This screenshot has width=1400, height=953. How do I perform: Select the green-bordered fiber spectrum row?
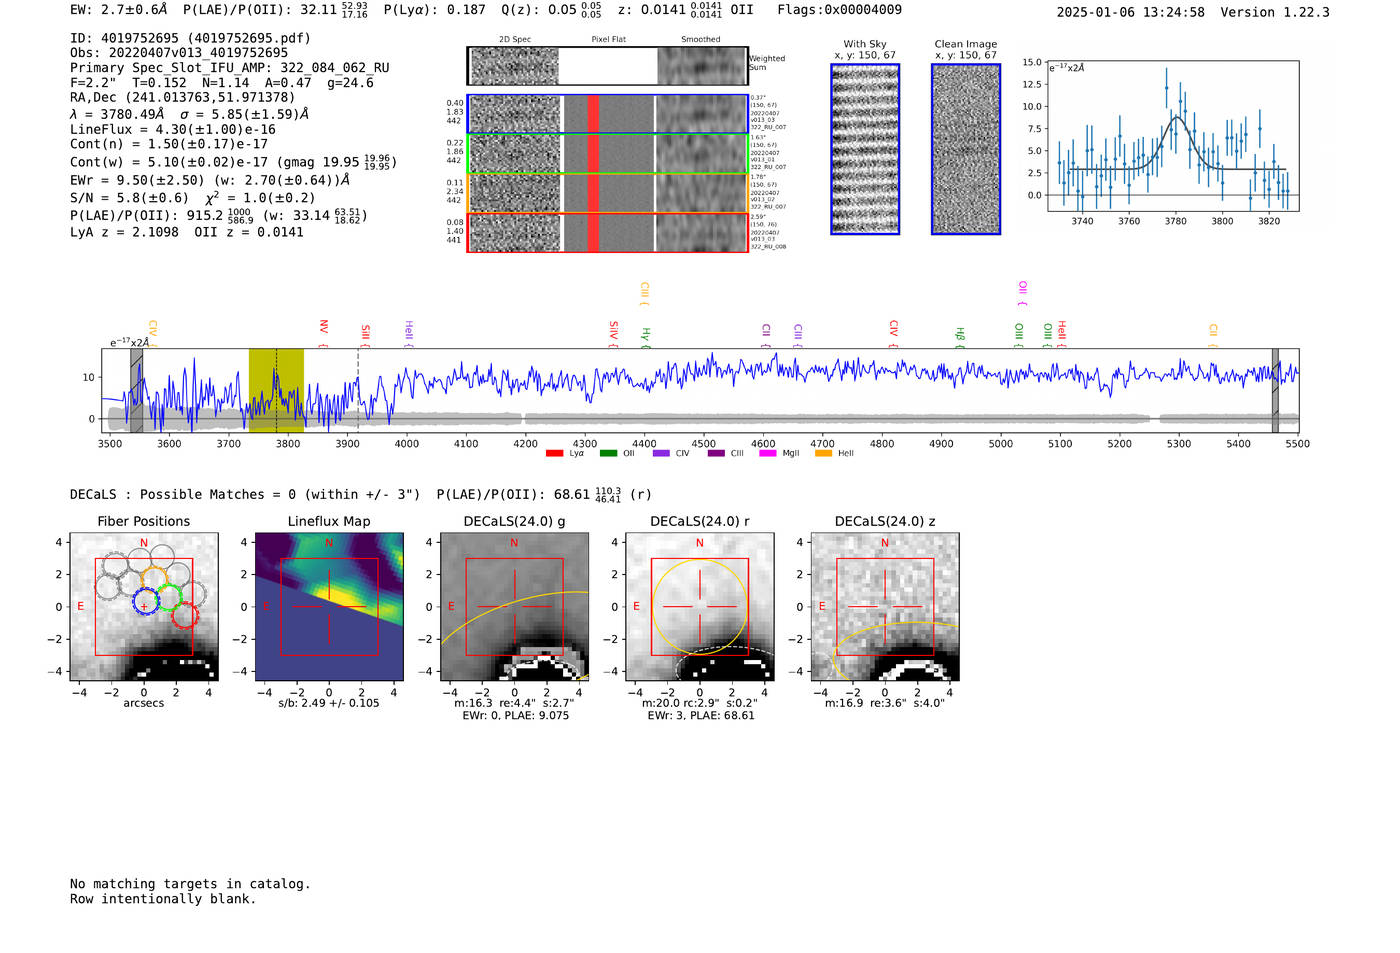(607, 154)
